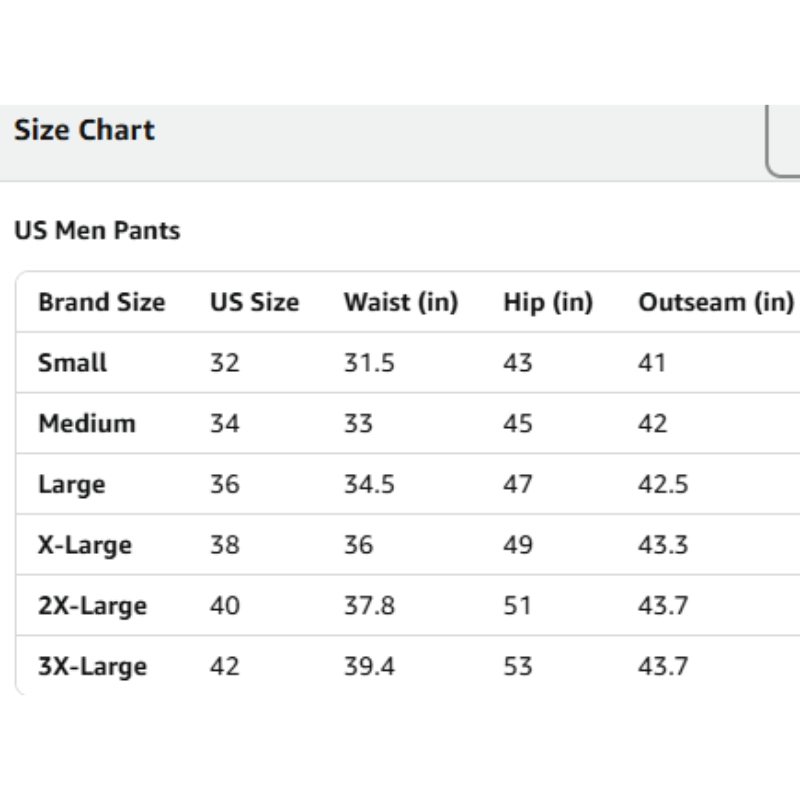Select the 2X-Large row label
Screen dimensions: 800x800
[92, 606]
